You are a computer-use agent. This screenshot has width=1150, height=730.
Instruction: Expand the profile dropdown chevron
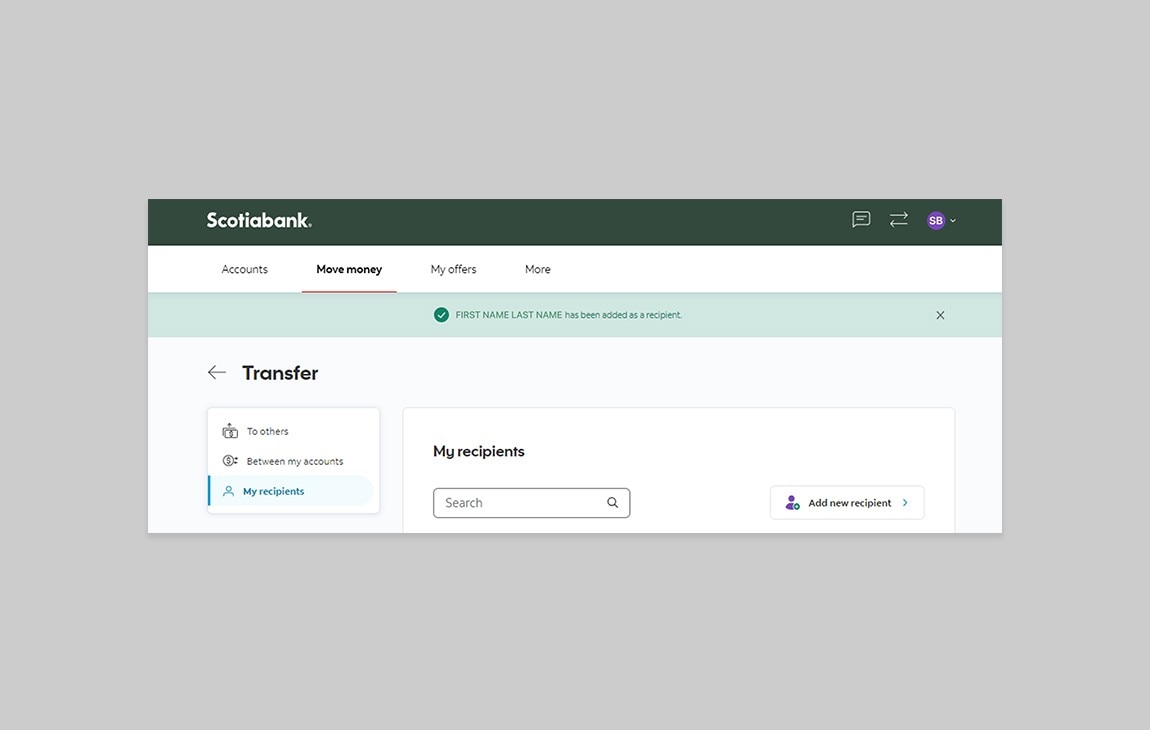pyautogui.click(x=953, y=221)
